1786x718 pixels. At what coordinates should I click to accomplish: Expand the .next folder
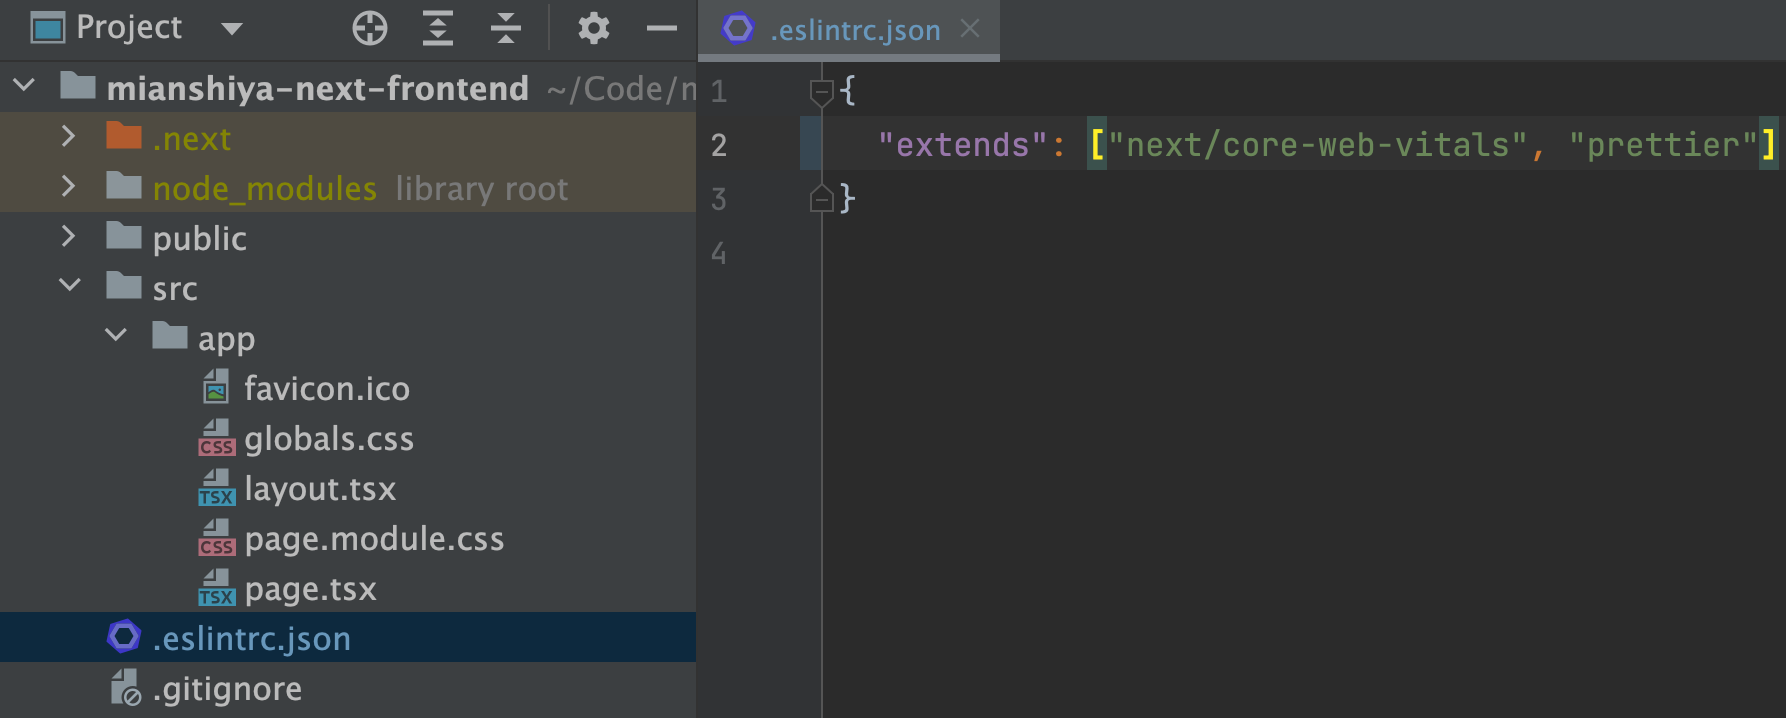coord(68,136)
